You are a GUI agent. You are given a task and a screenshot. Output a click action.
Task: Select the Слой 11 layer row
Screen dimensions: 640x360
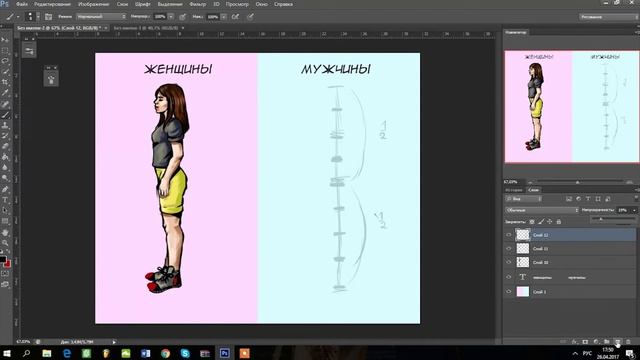(570, 248)
